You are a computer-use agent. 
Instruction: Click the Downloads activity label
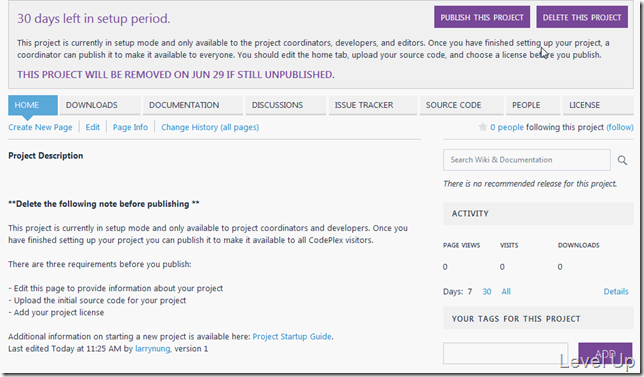[x=578, y=245]
